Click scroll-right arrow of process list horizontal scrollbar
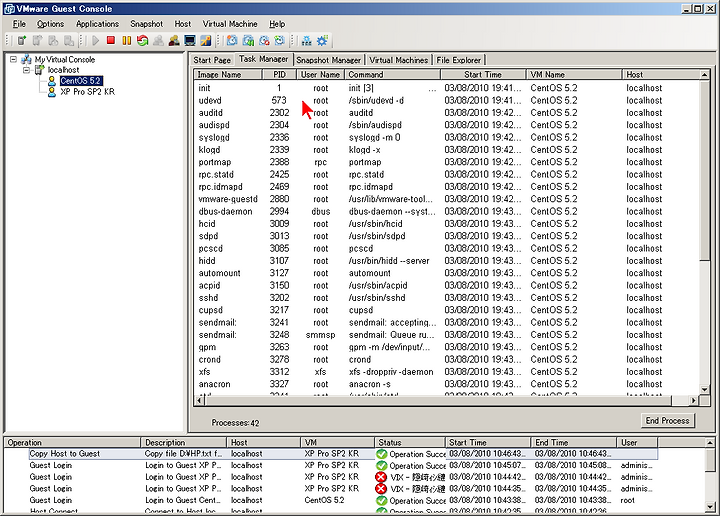Viewport: 720px width, 516px height. coord(693,400)
